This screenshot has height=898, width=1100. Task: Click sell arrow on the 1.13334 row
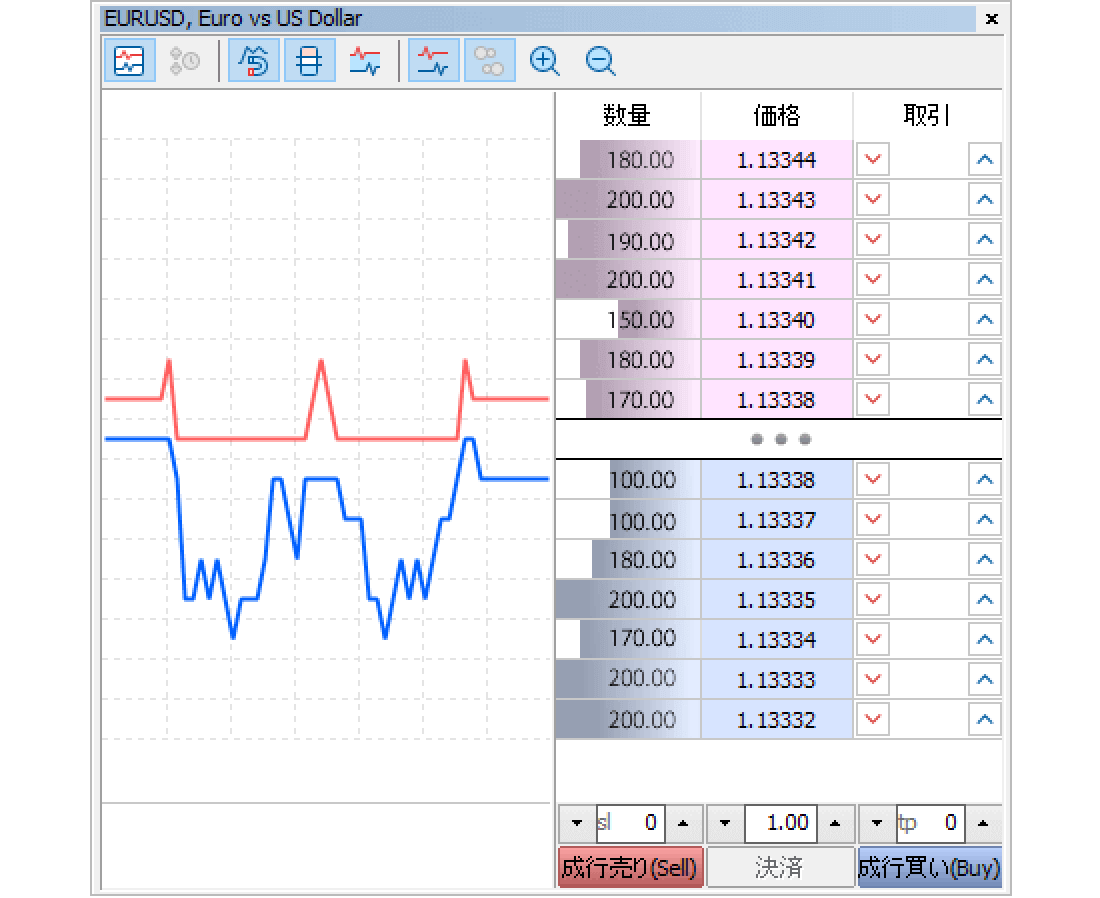tap(873, 640)
